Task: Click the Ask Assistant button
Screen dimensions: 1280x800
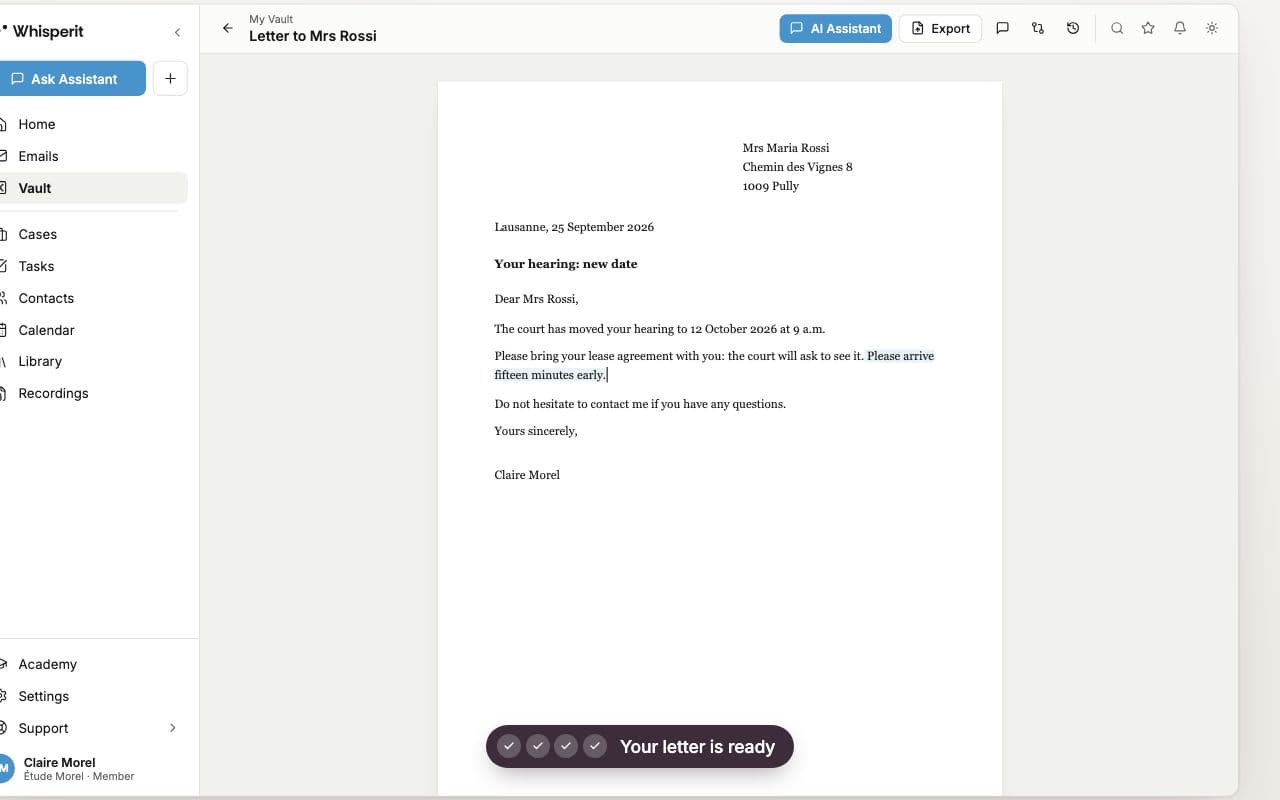Action: (72, 79)
